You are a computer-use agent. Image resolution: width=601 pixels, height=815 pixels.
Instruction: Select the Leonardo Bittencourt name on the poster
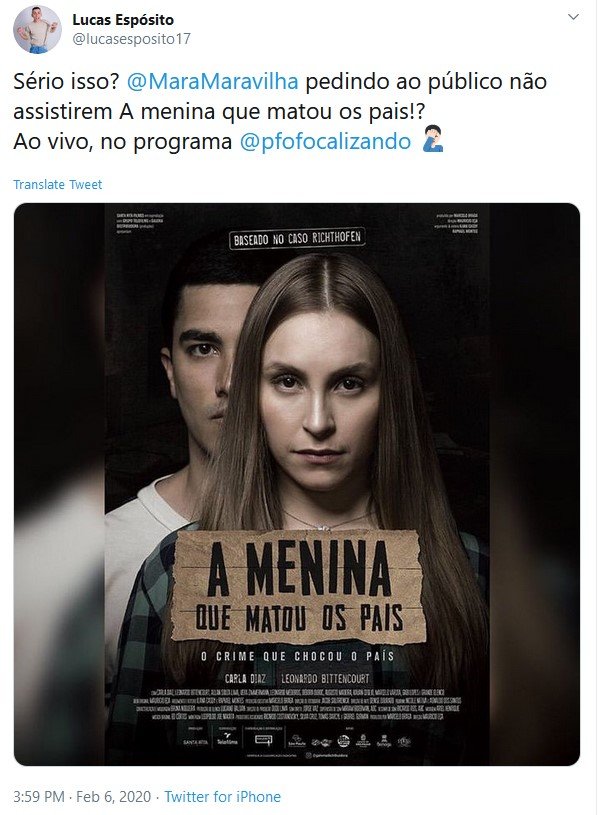pos(325,679)
